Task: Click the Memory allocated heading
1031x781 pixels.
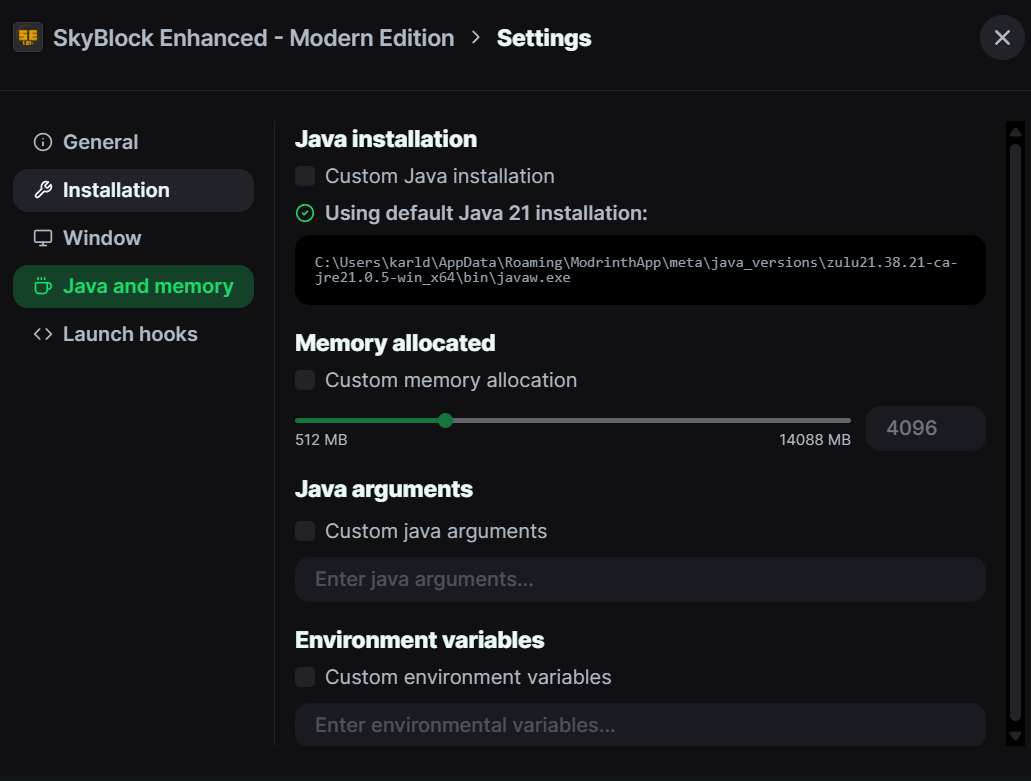Action: point(395,343)
